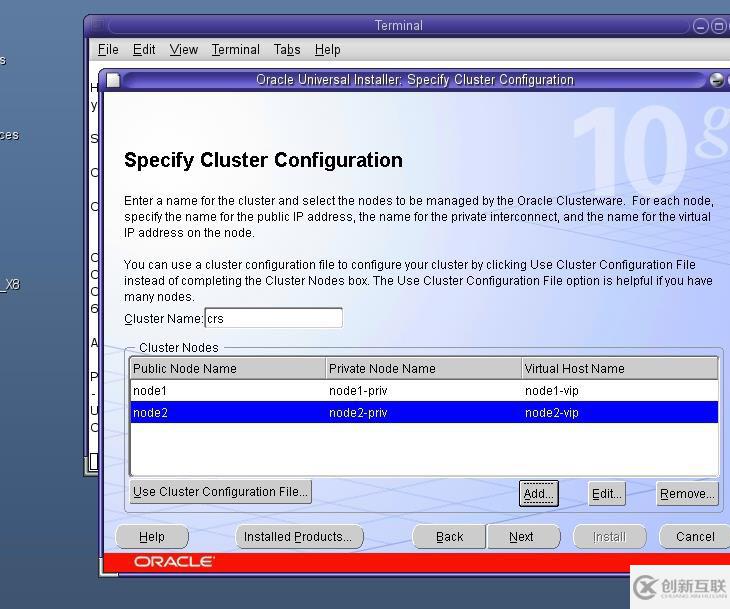Click the Public Node Name column header
The image size is (730, 609).
228,369
